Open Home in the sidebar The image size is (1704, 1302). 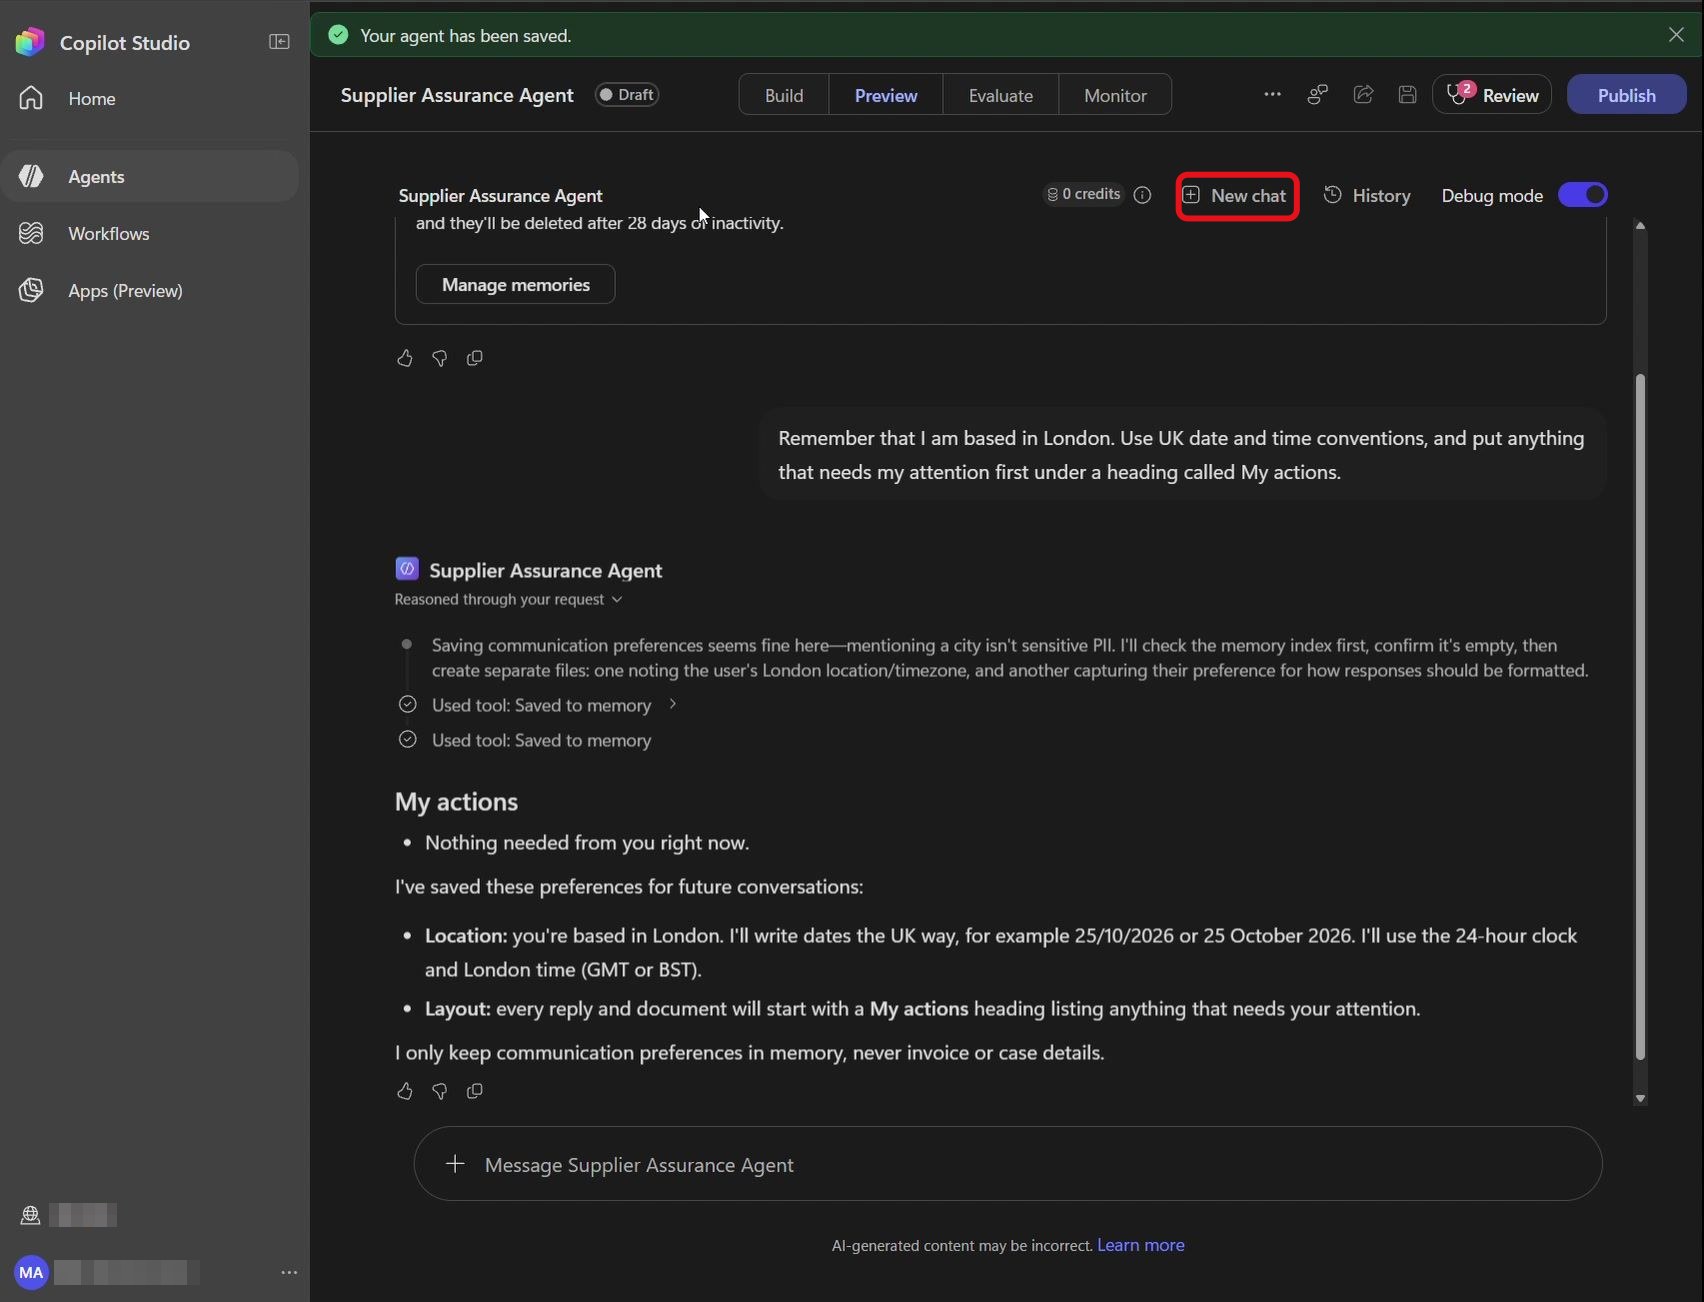tap(150, 98)
